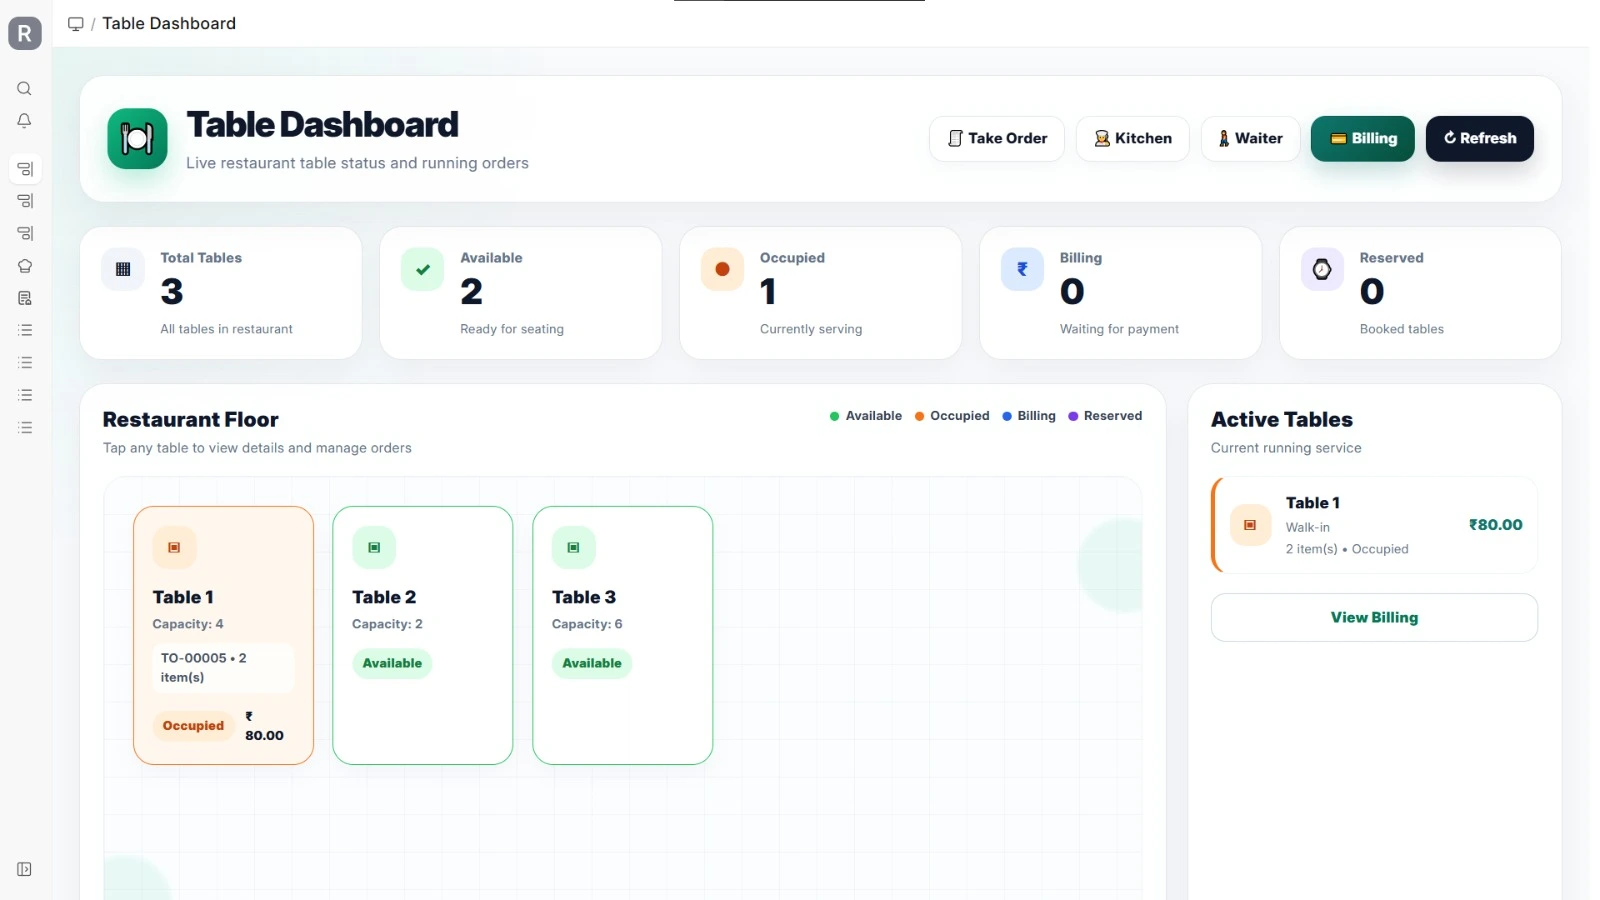
Task: Click the 'Booked tables' caption
Action: coord(1402,329)
